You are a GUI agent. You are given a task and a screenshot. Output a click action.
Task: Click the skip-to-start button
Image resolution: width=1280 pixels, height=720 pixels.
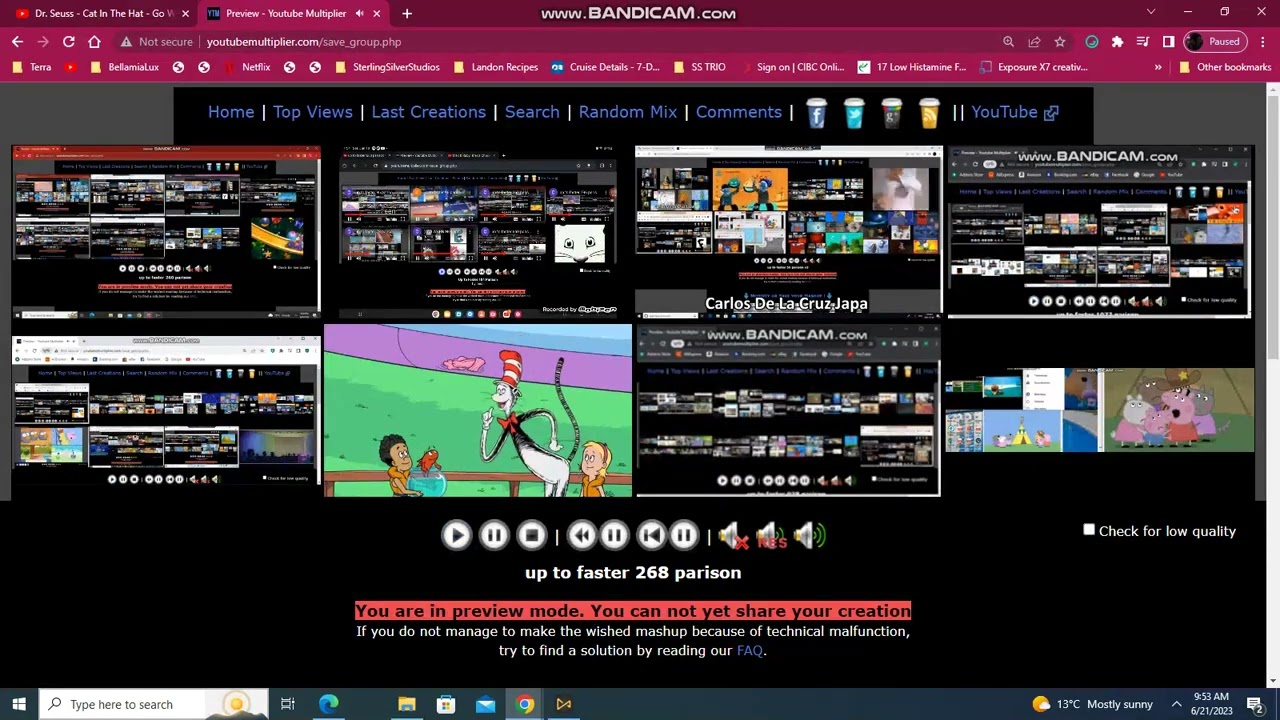pos(652,536)
